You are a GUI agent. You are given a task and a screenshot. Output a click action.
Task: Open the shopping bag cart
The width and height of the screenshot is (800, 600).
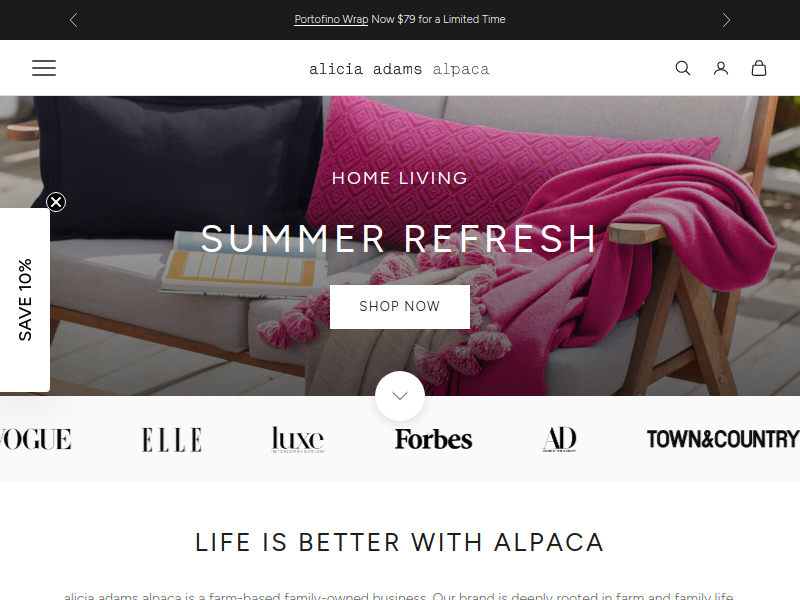coord(759,68)
